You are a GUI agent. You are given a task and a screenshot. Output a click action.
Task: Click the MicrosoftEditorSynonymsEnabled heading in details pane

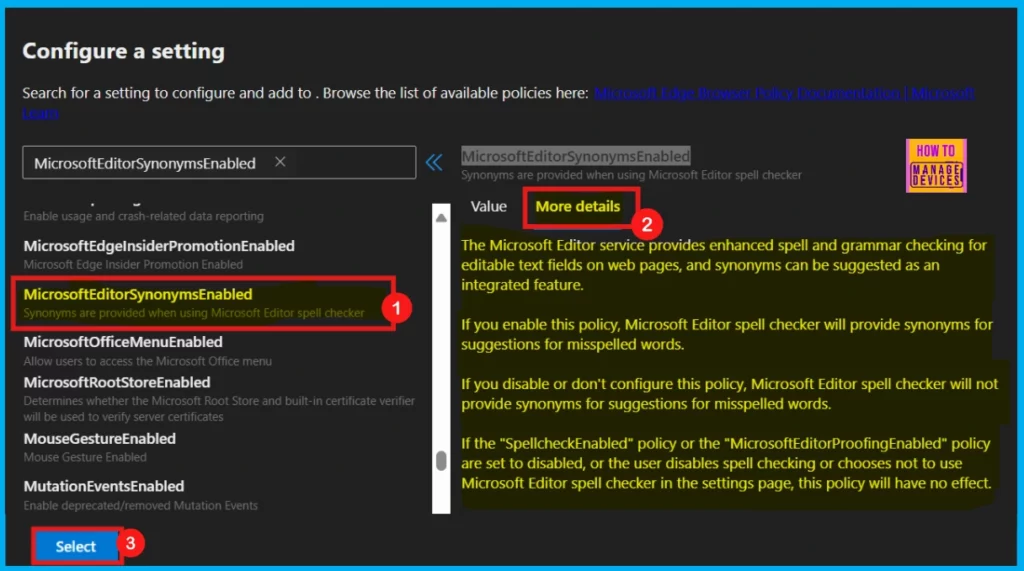(x=575, y=156)
